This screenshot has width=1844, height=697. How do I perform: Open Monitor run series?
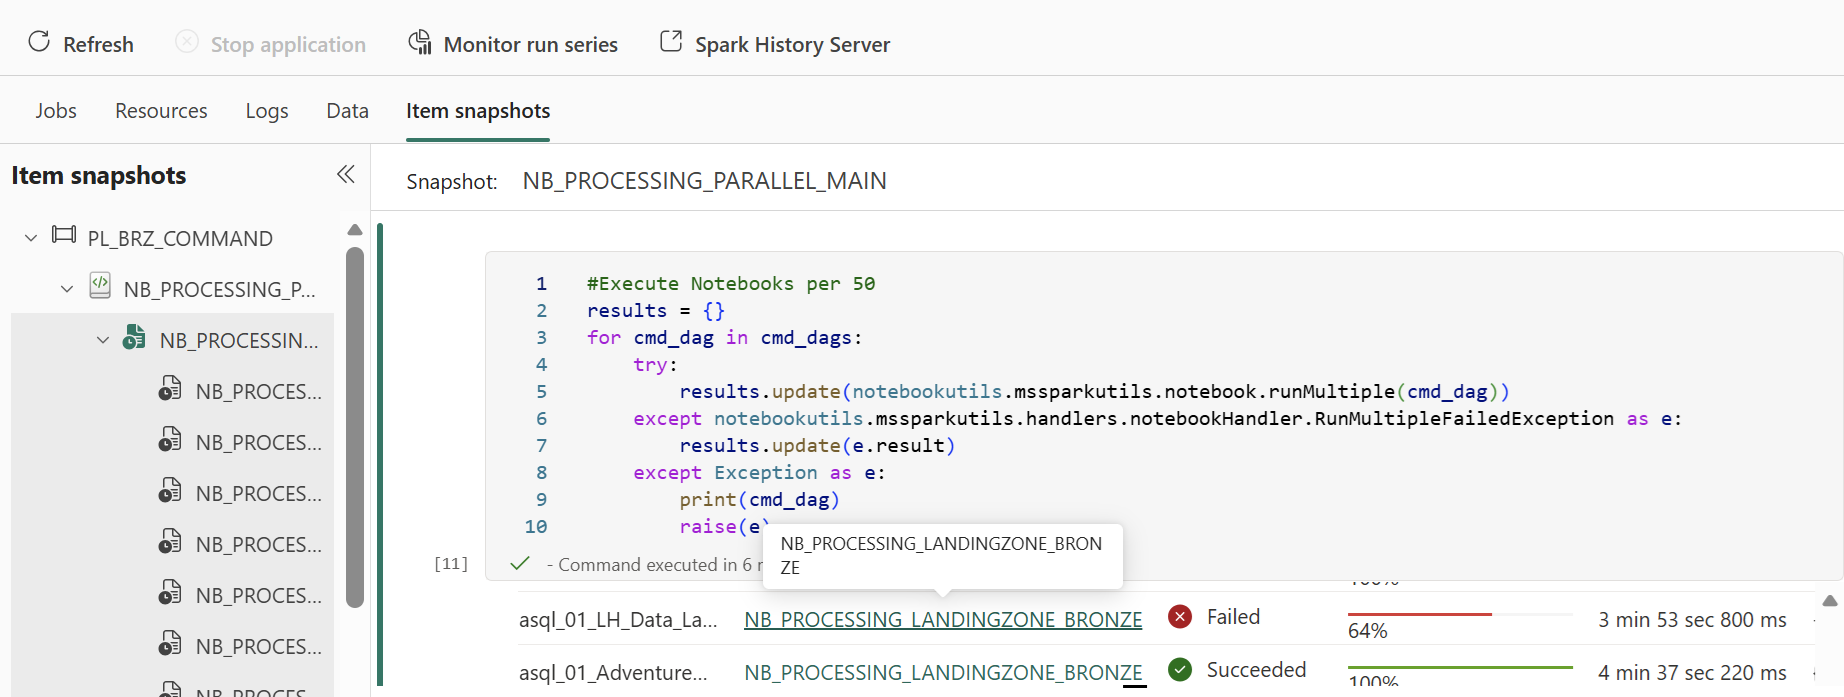pos(513,44)
